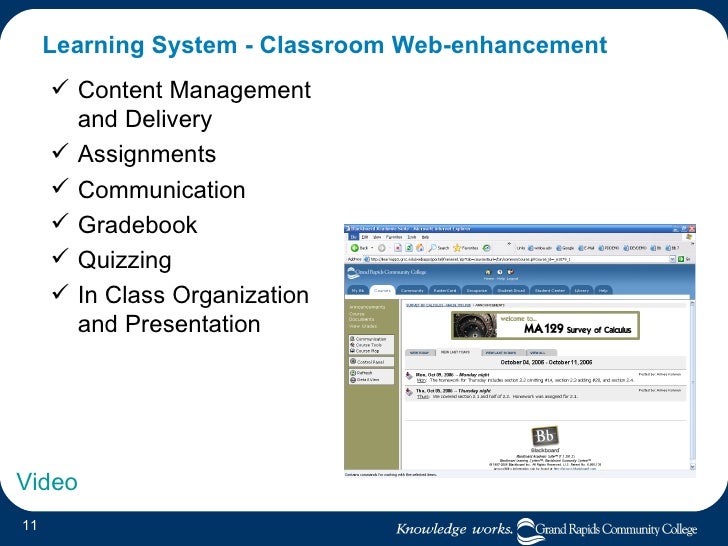Image resolution: width=728 pixels, height=546 pixels.
Task: Click the "Communication" bullet on the slide
Action: pos(162,190)
